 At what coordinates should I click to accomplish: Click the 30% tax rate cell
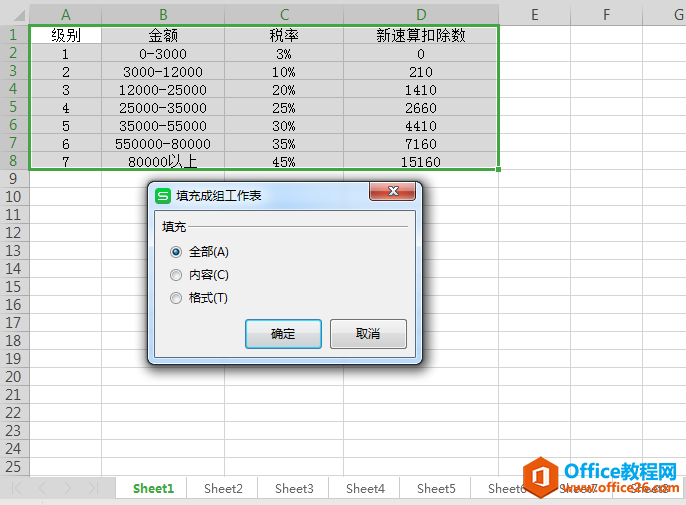click(284, 126)
